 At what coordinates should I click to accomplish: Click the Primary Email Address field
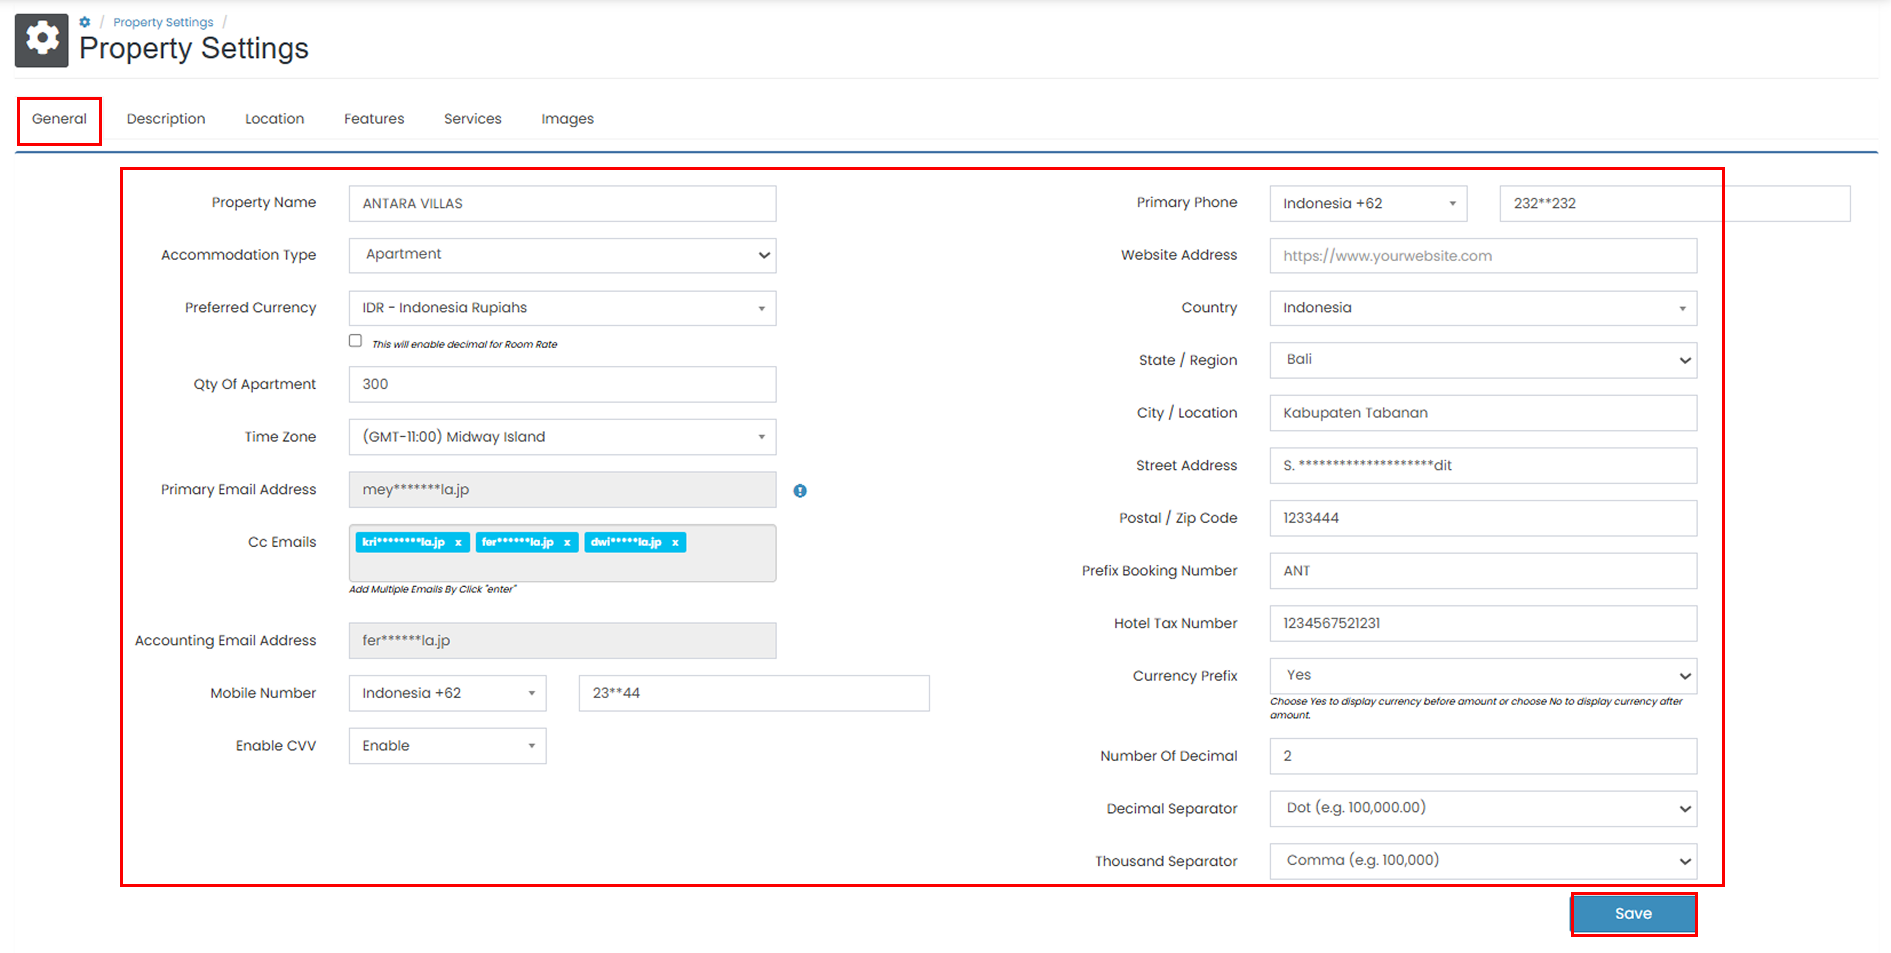click(562, 490)
